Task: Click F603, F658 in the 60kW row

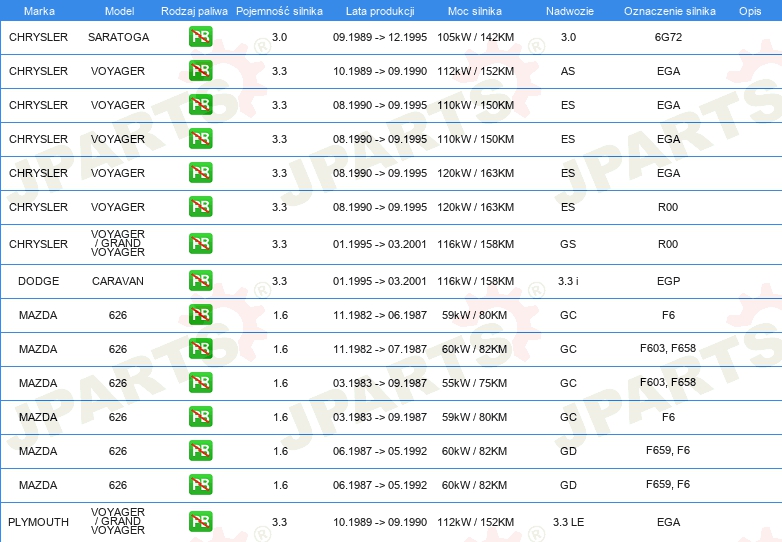Action: 668,348
